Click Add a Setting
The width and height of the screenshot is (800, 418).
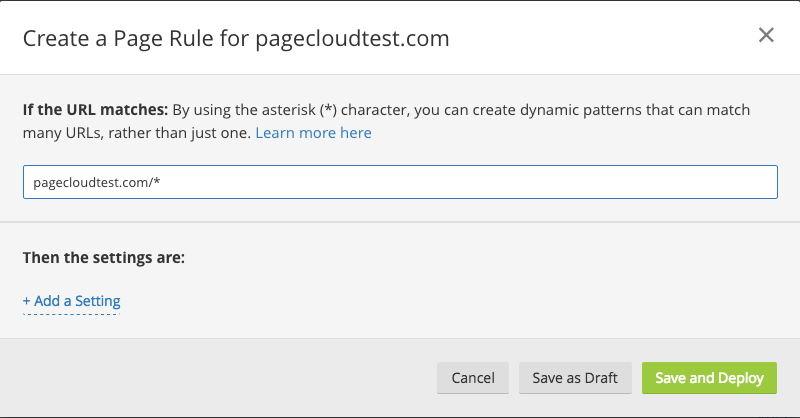pyautogui.click(x=71, y=300)
